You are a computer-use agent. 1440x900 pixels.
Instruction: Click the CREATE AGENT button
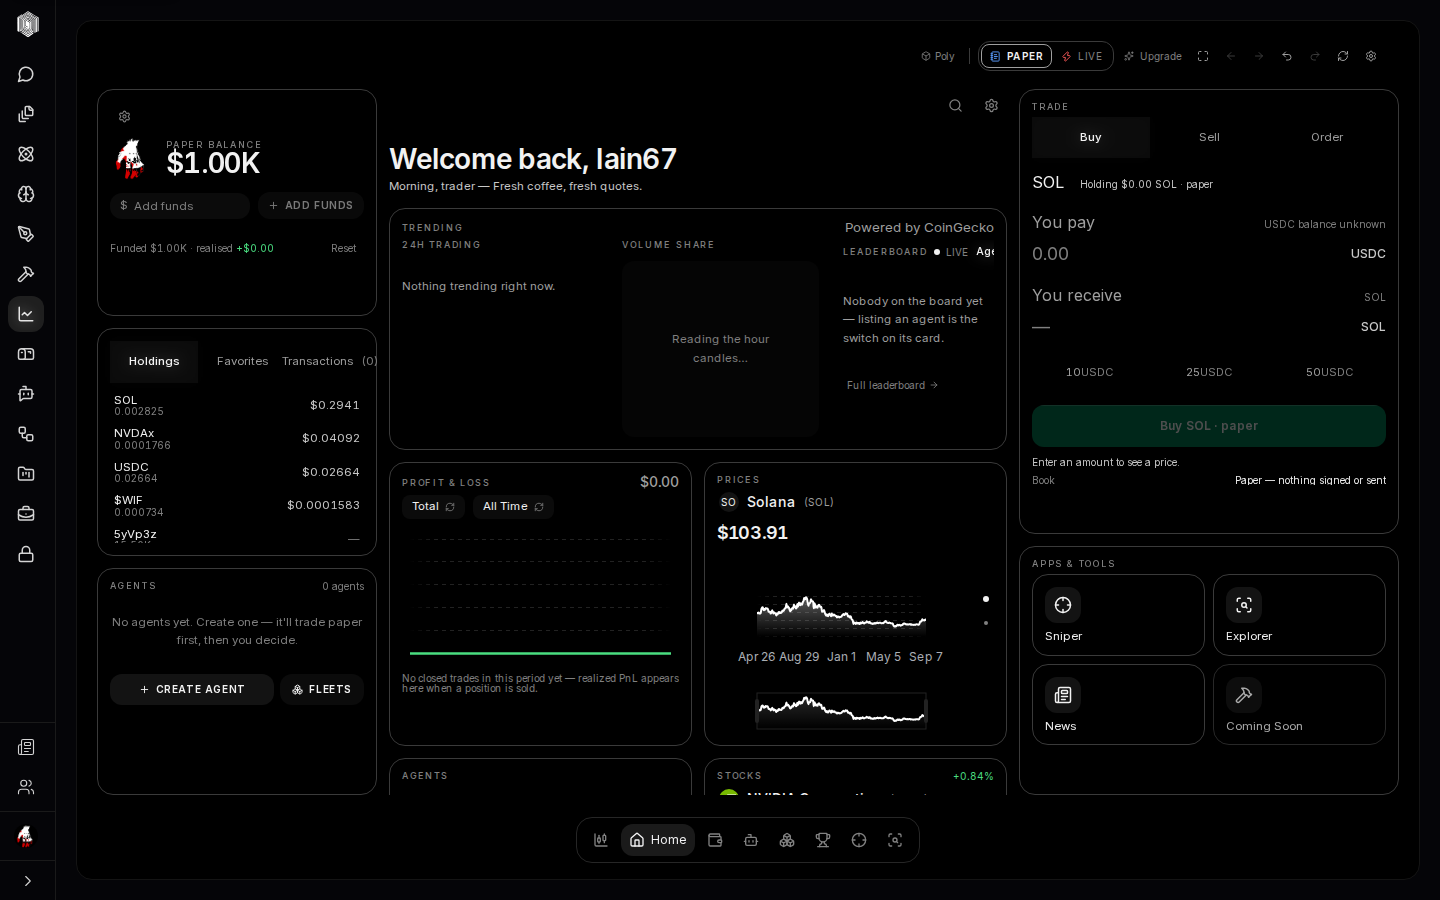click(192, 690)
